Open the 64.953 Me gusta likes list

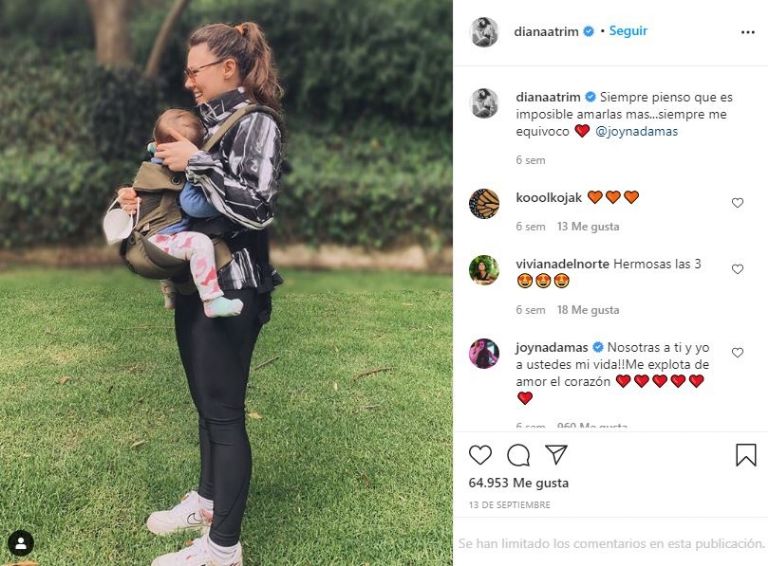pyautogui.click(x=518, y=483)
